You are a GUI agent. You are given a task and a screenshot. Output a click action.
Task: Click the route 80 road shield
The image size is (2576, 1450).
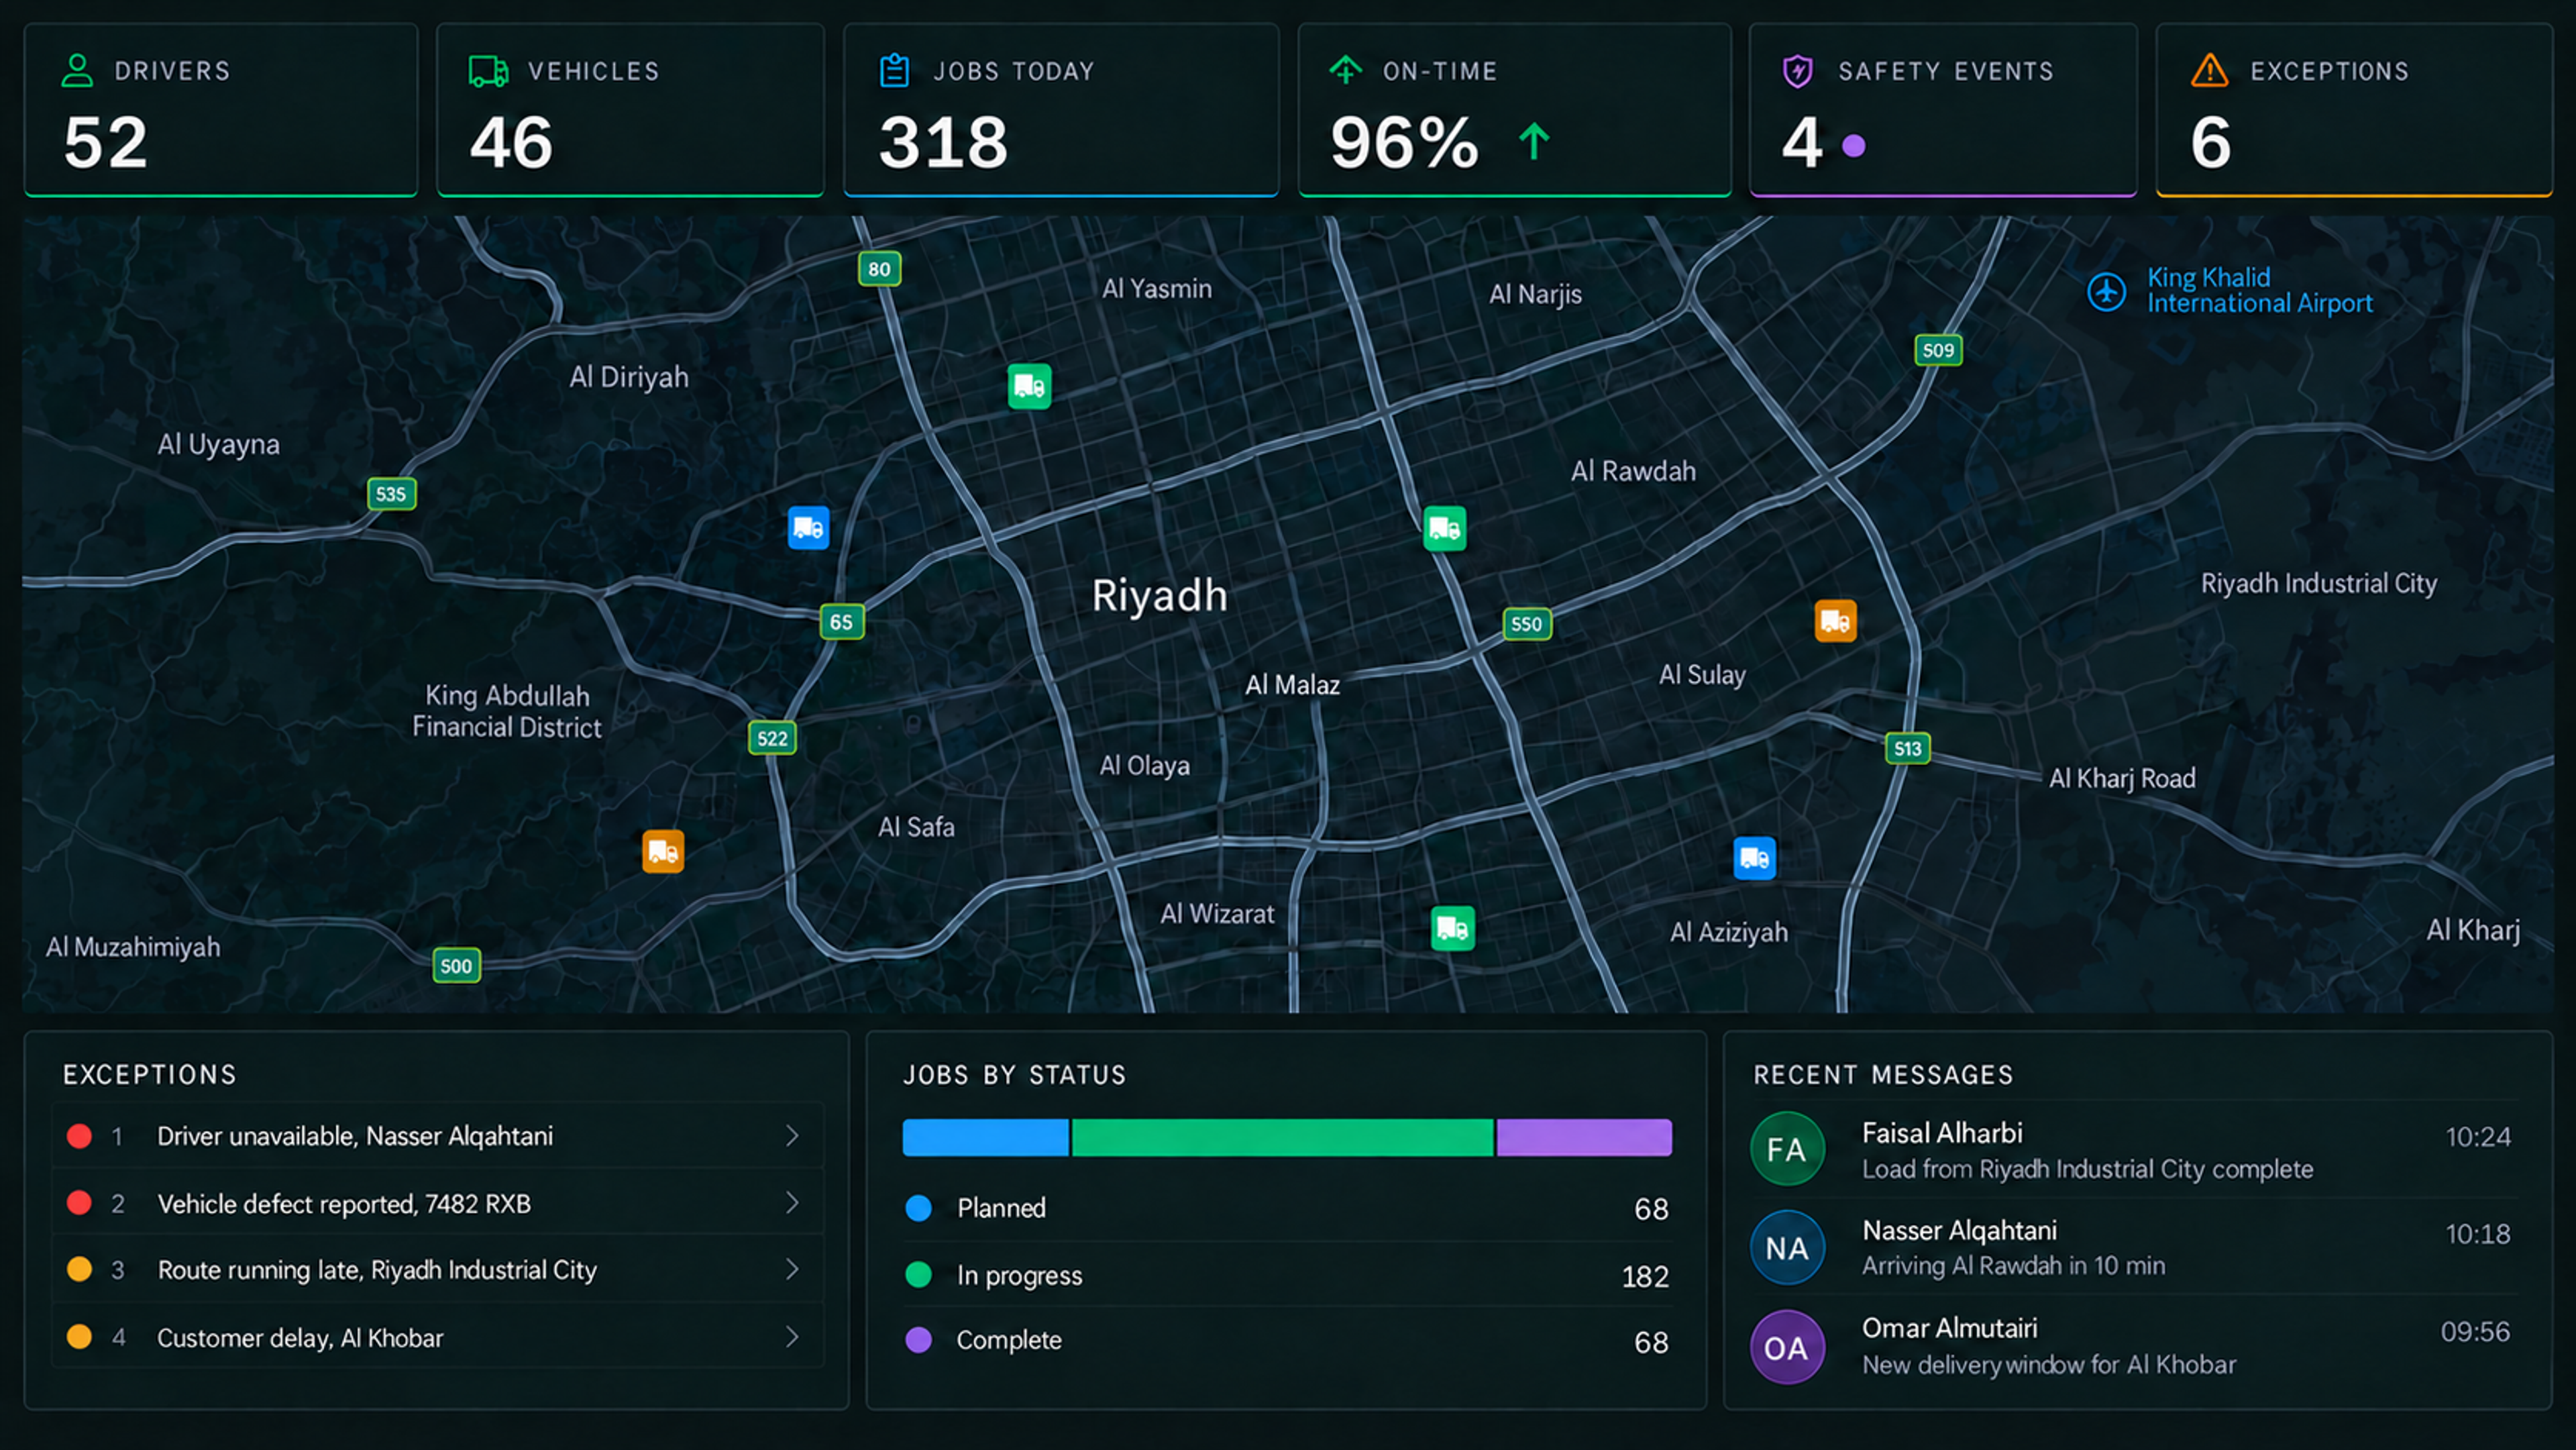click(879, 269)
